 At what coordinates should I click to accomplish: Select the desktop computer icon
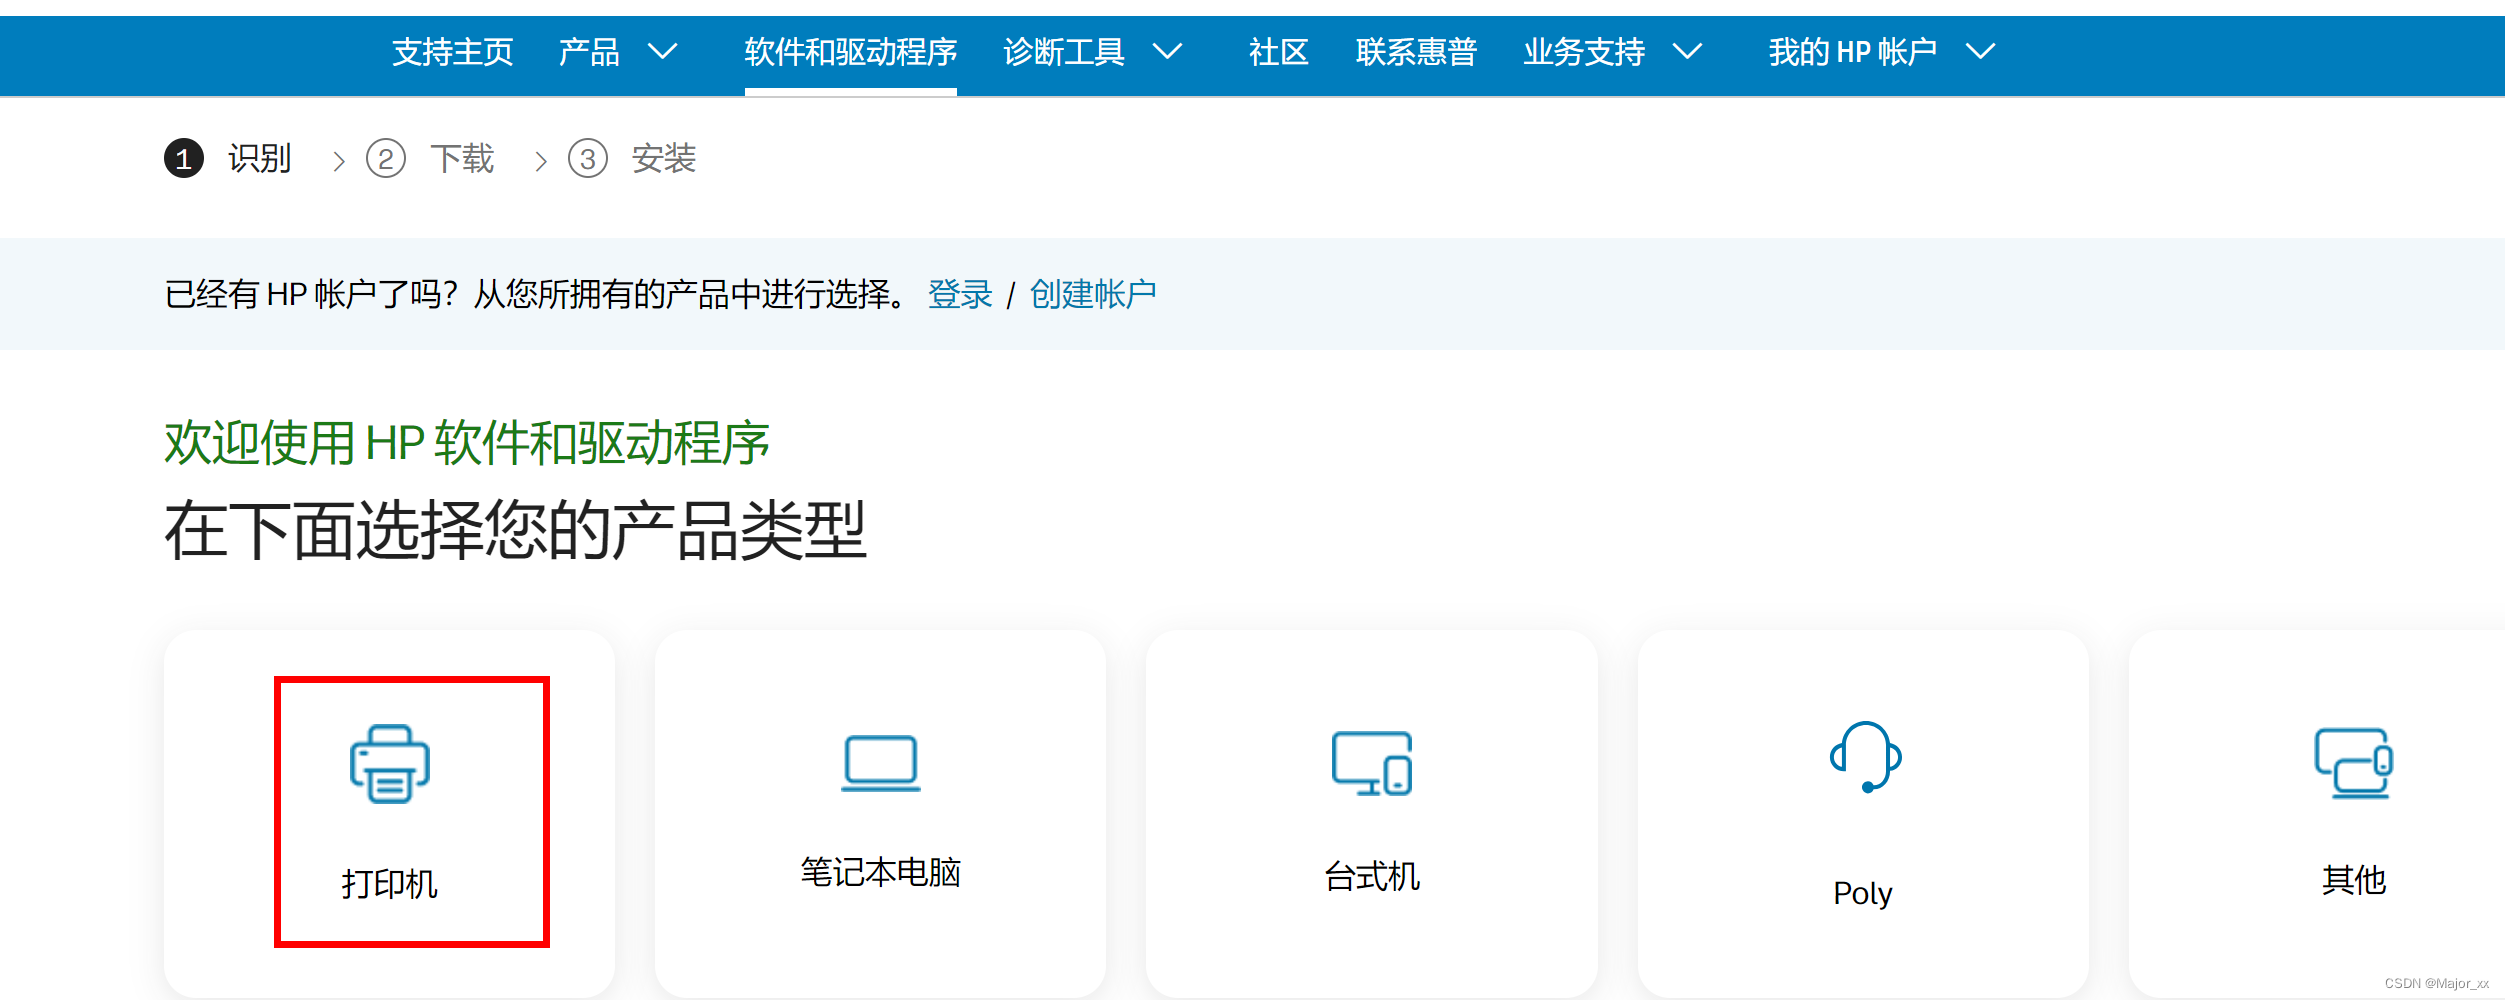1372,764
